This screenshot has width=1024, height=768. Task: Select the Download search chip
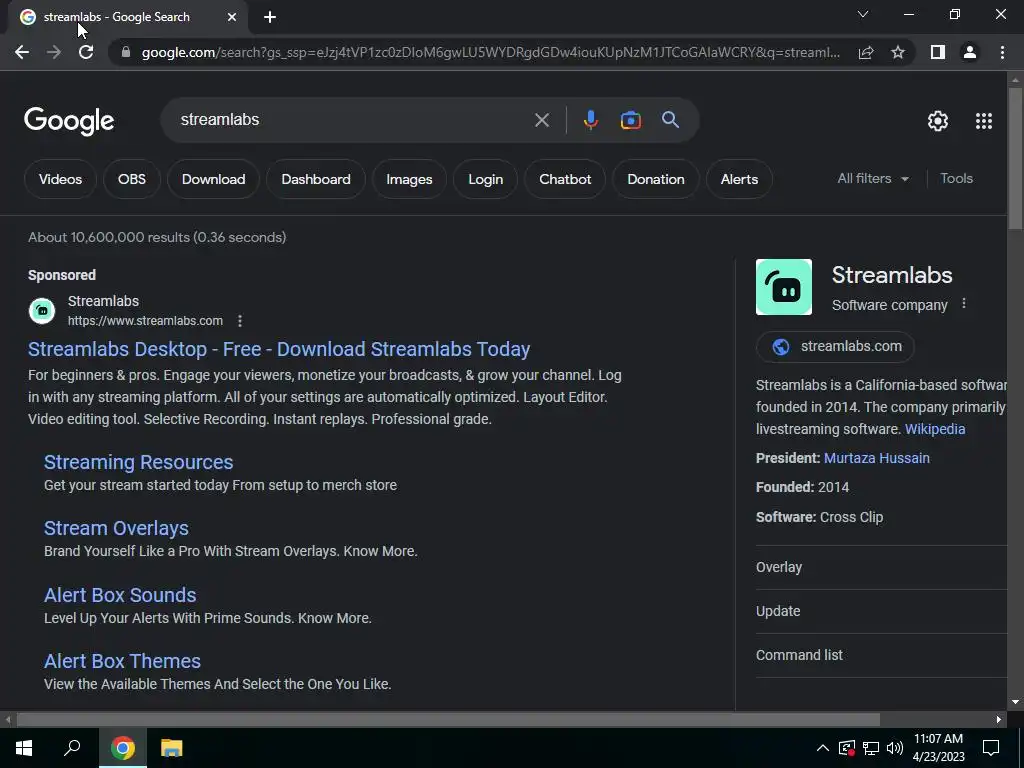click(x=214, y=179)
